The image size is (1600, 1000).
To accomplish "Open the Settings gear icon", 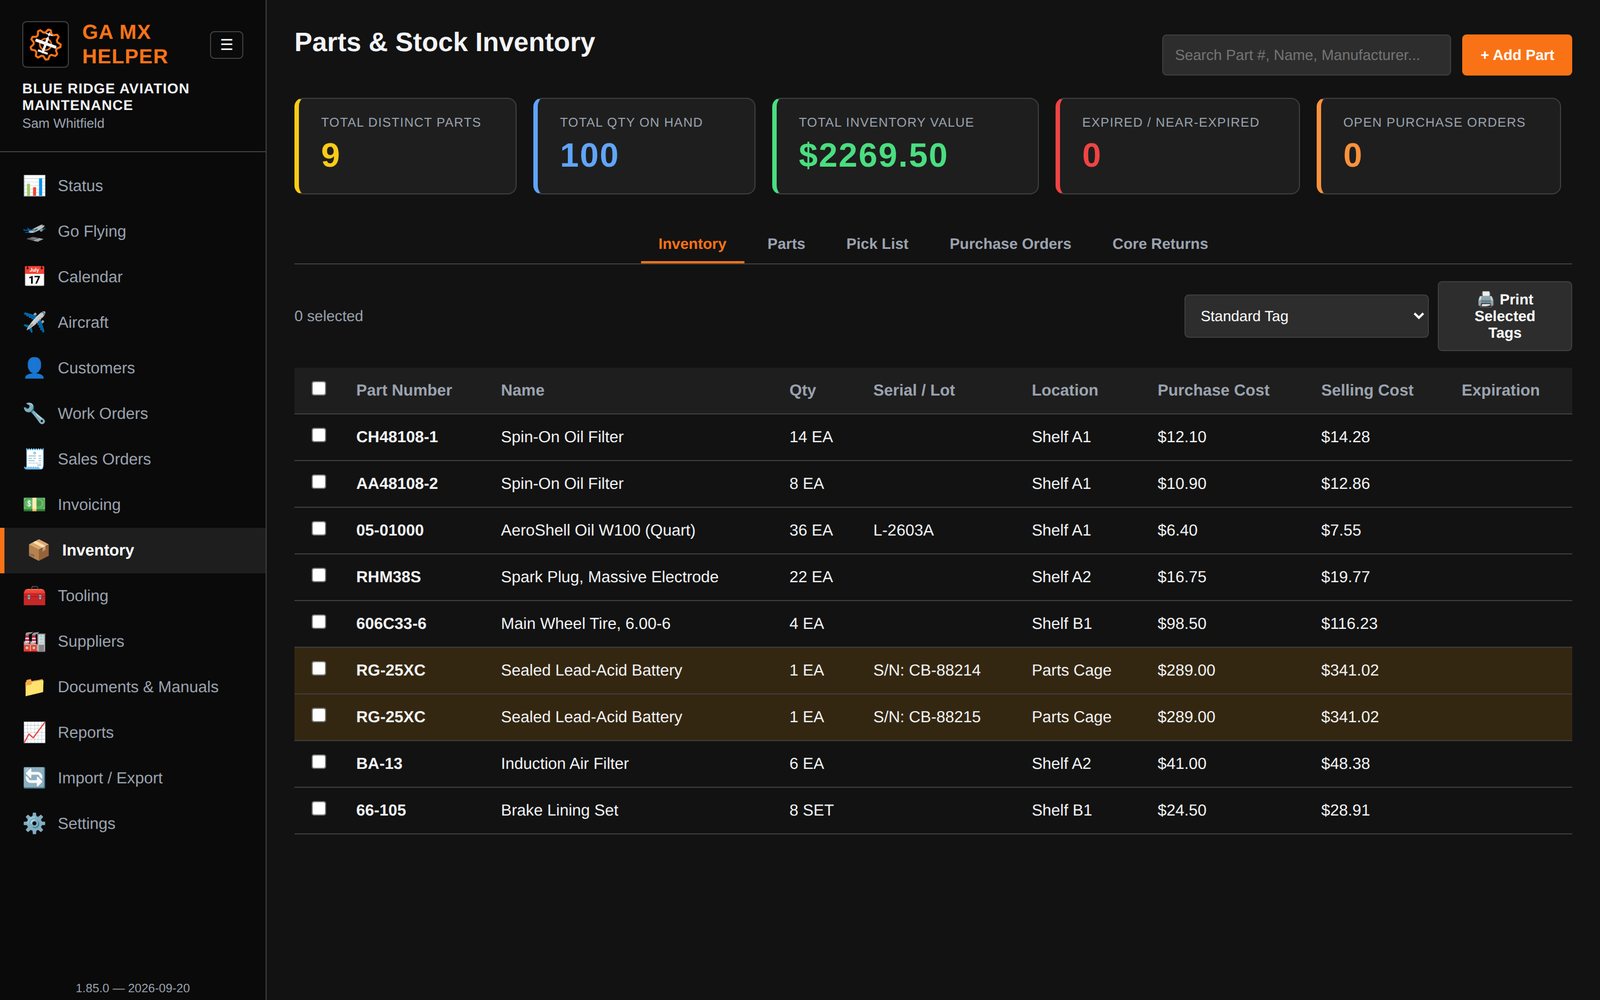I will (34, 823).
